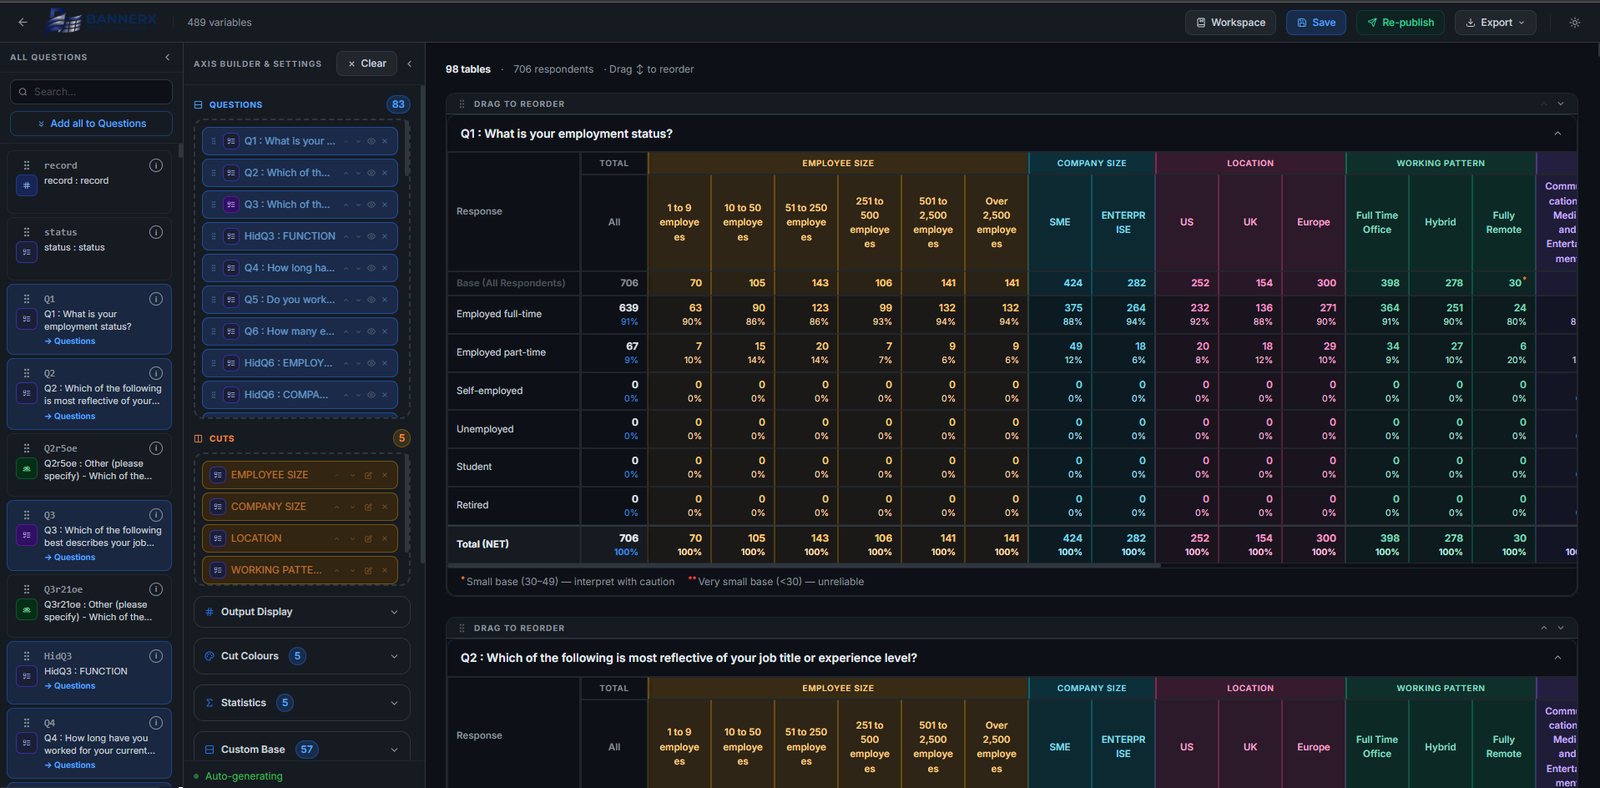
Task: Move Q2 up in the Questions list
Action: (x=346, y=173)
